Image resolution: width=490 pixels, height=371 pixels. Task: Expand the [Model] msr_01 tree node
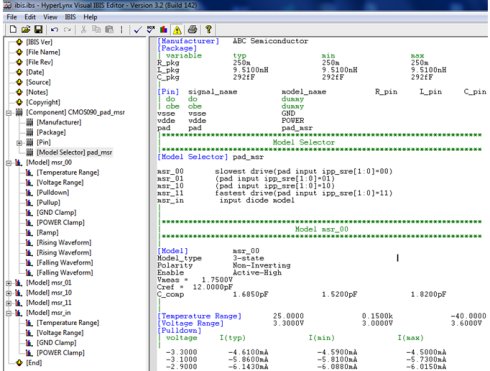coord(9,283)
